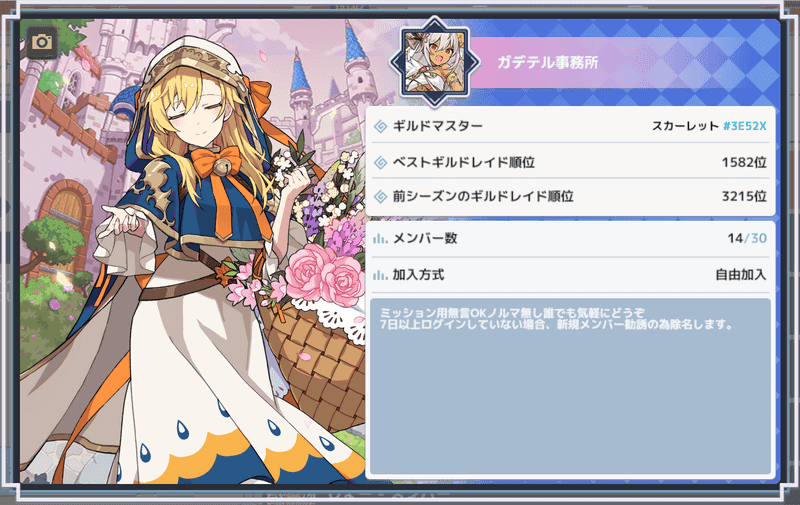Click the 14/30 member count
Viewport: 800px width, 505px height.
tap(747, 238)
